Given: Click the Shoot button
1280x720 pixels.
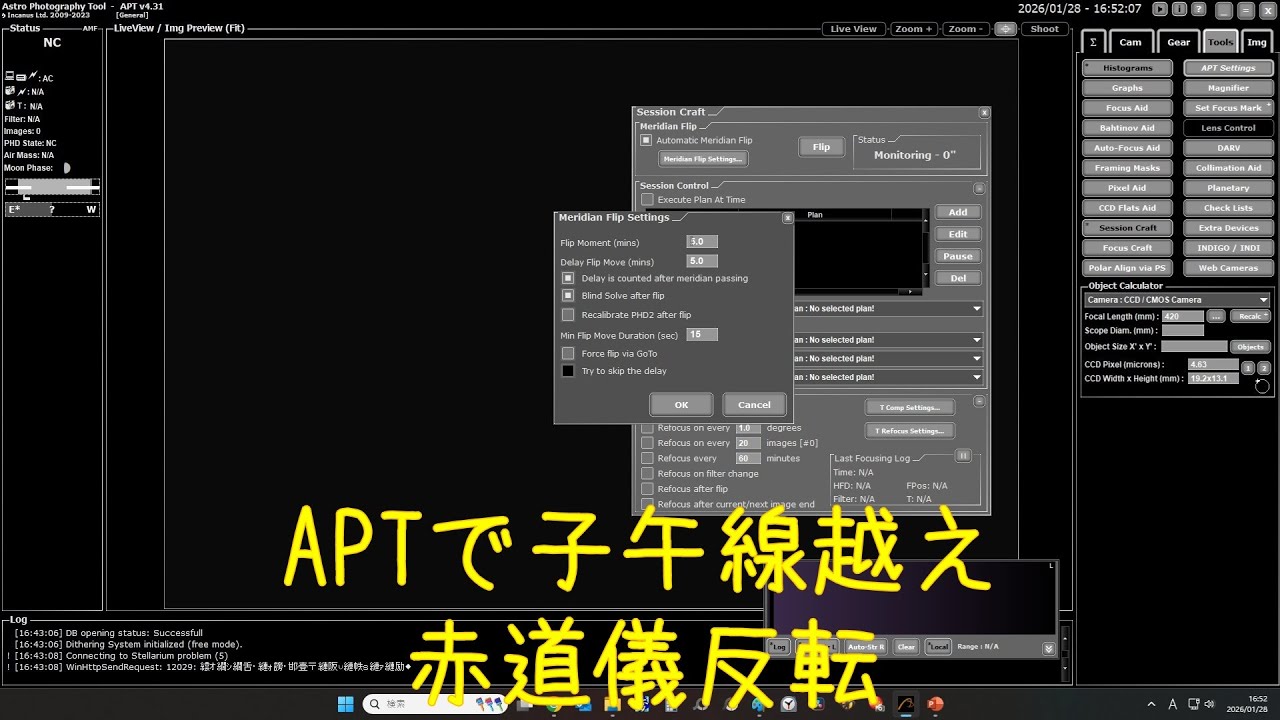Looking at the screenshot, I should pyautogui.click(x=1044, y=29).
